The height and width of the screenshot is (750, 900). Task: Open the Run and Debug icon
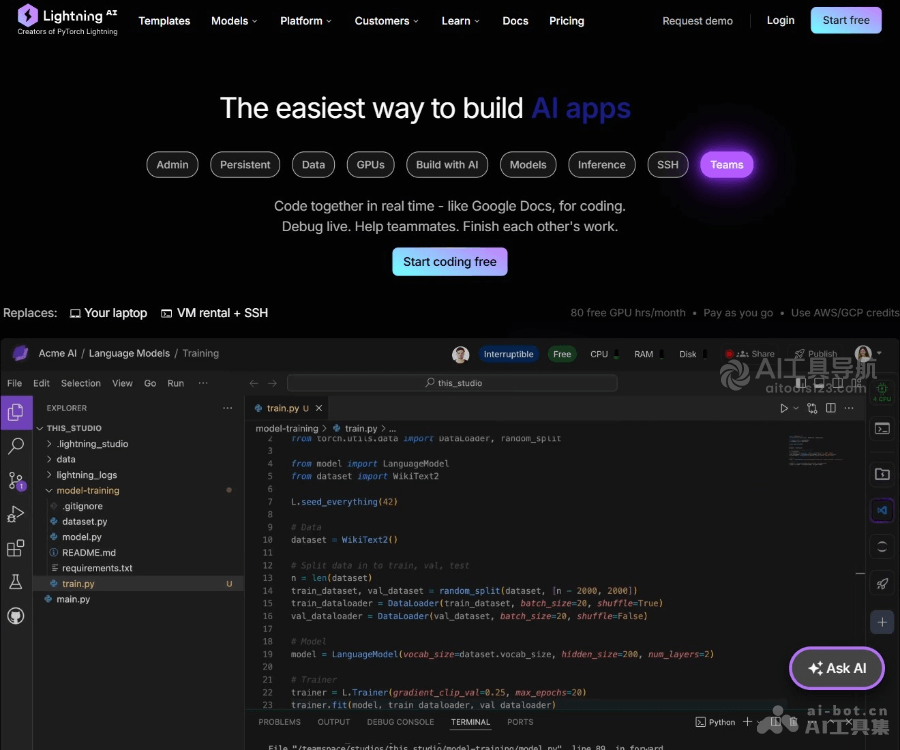click(16, 514)
